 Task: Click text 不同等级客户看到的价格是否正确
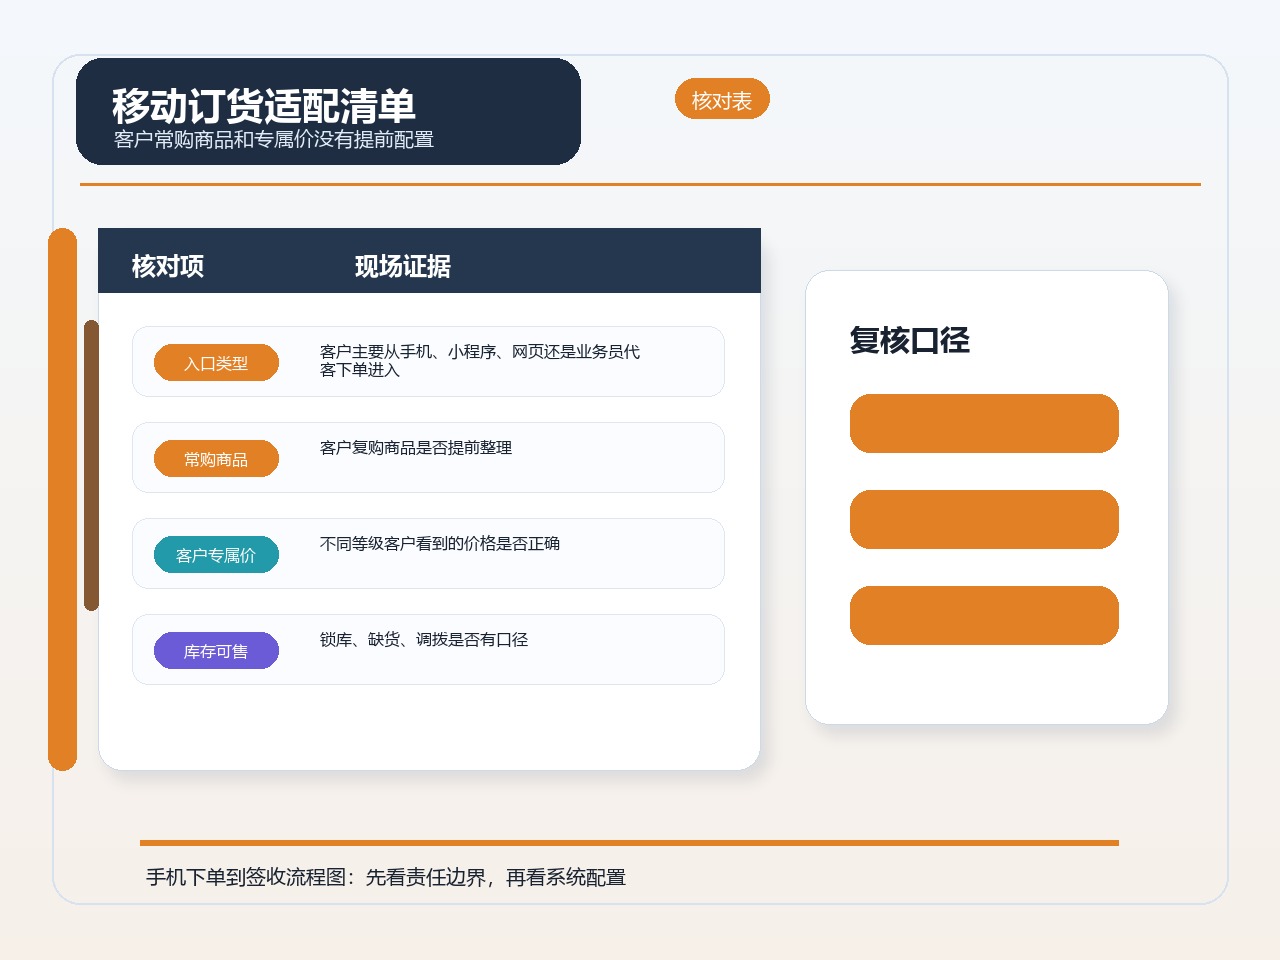pyautogui.click(x=440, y=544)
